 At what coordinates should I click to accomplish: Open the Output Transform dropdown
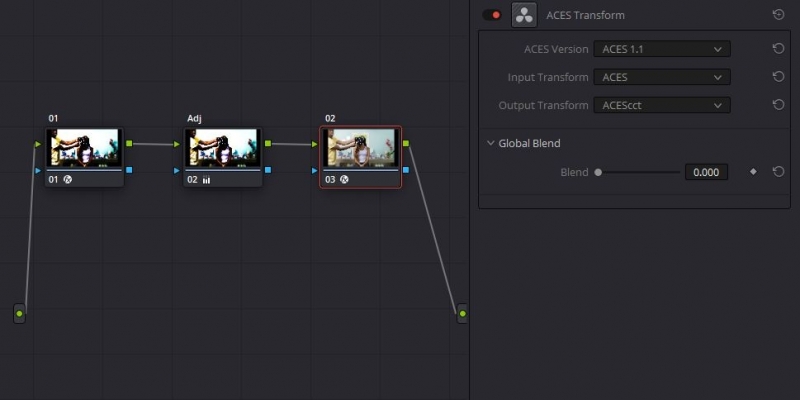coord(661,105)
